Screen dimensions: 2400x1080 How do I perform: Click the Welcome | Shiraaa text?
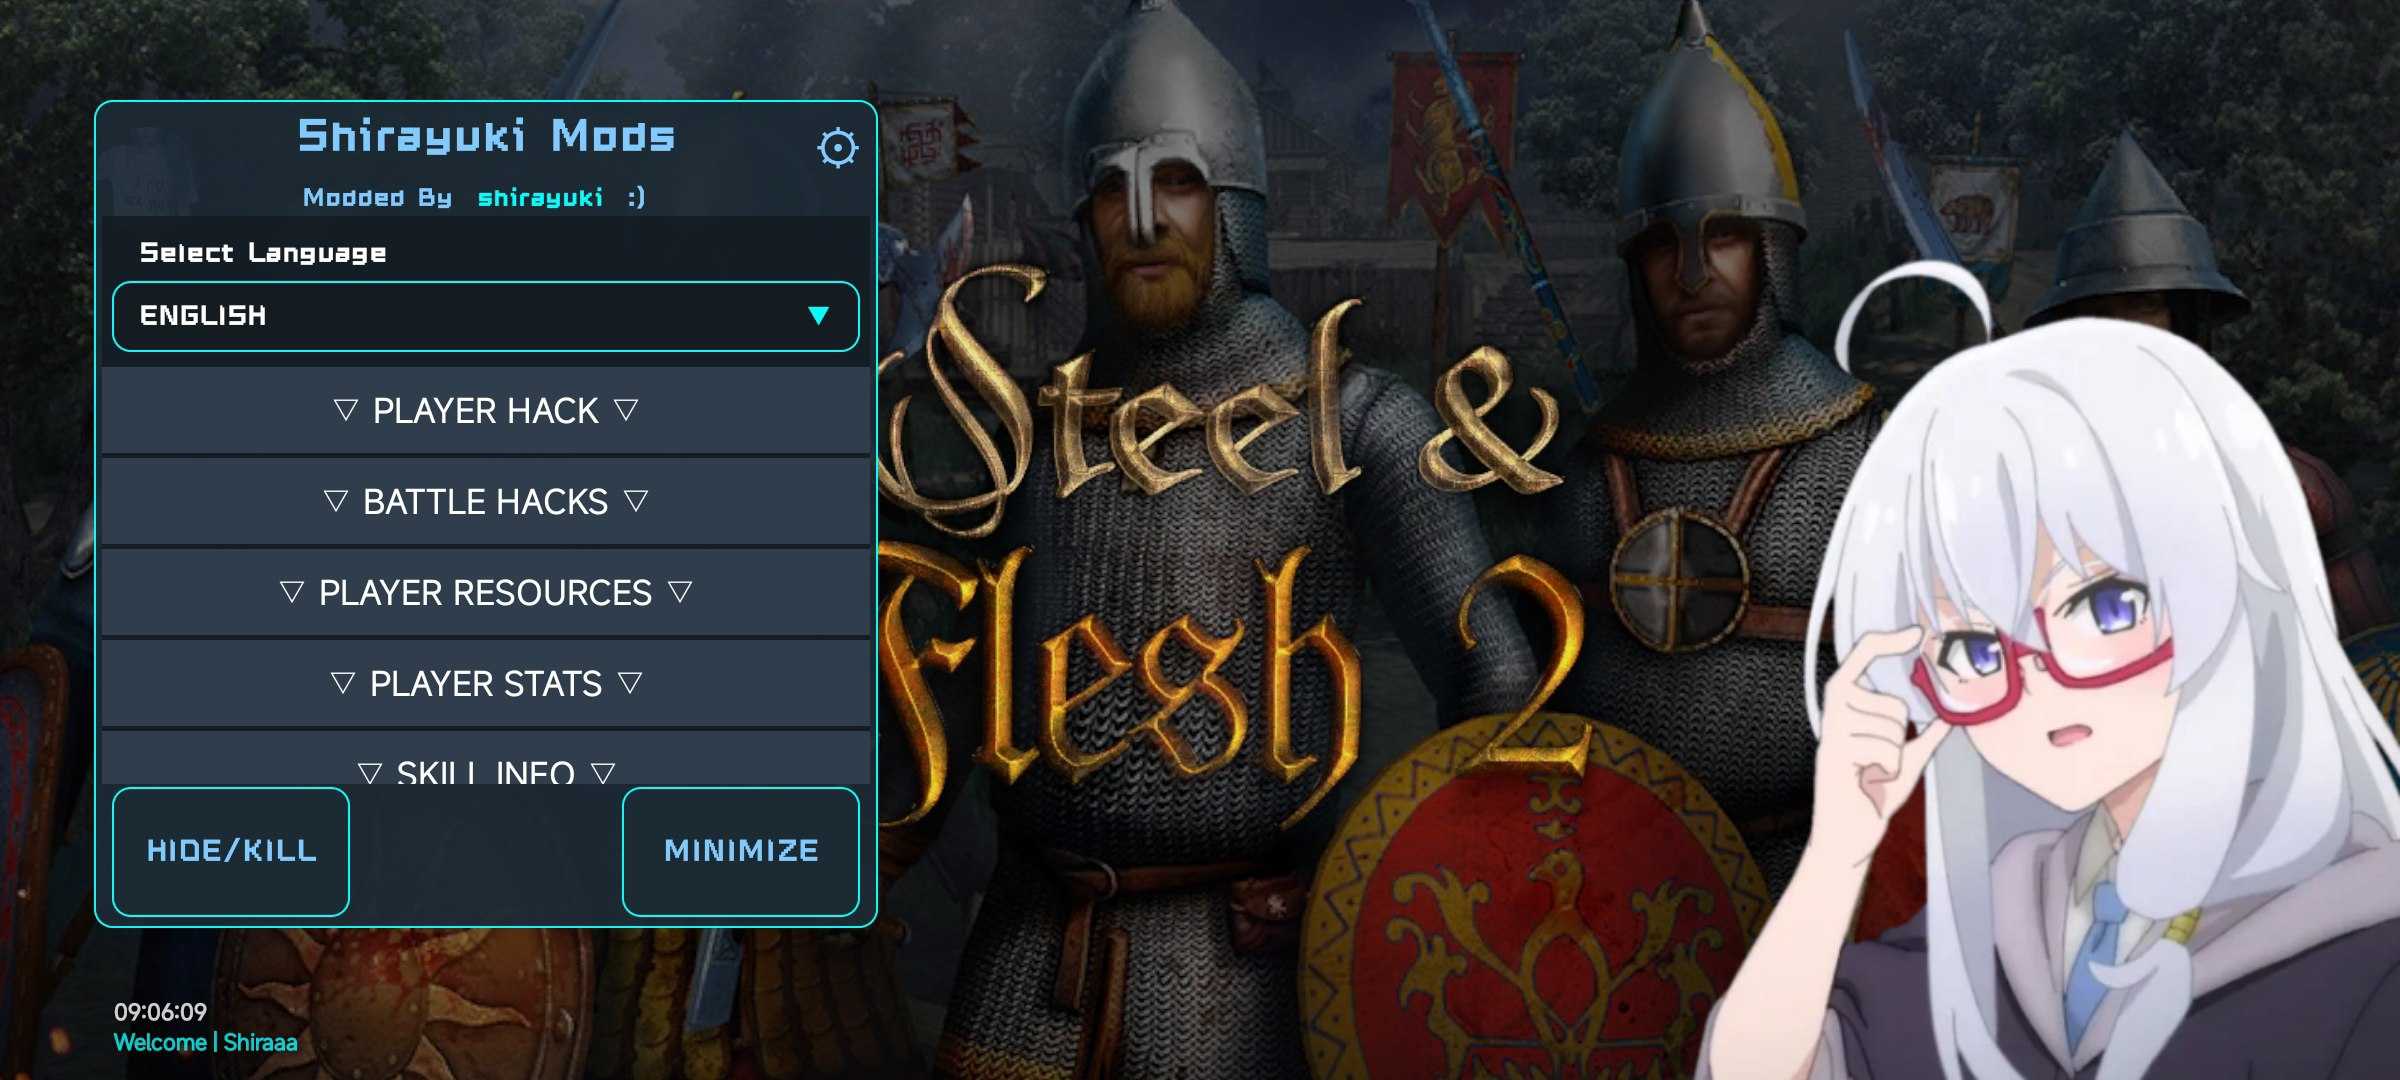tap(205, 1043)
